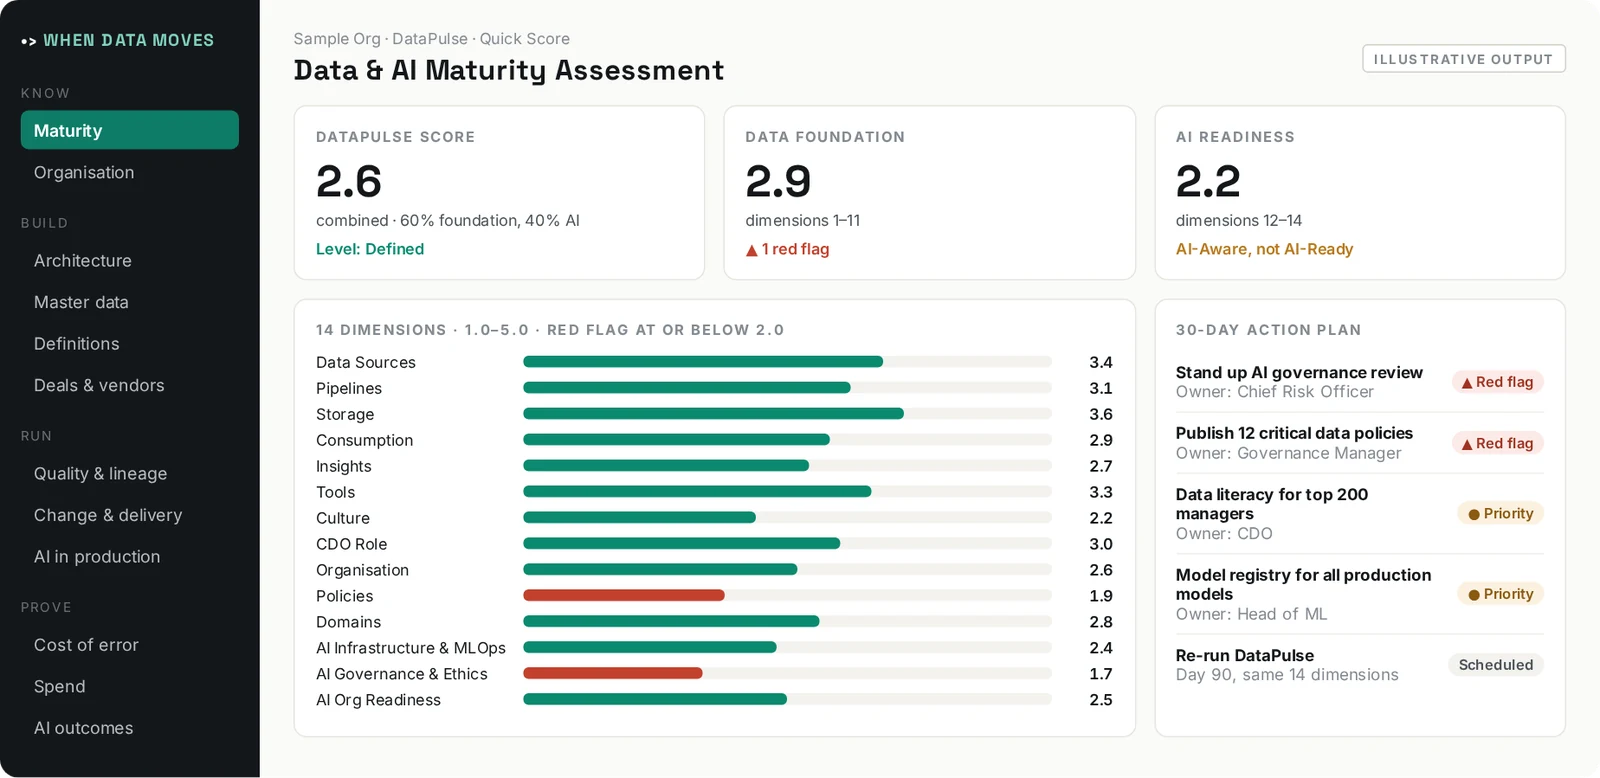The image size is (1600, 778).
Task: Click the Storage progress bar
Action: click(787, 414)
